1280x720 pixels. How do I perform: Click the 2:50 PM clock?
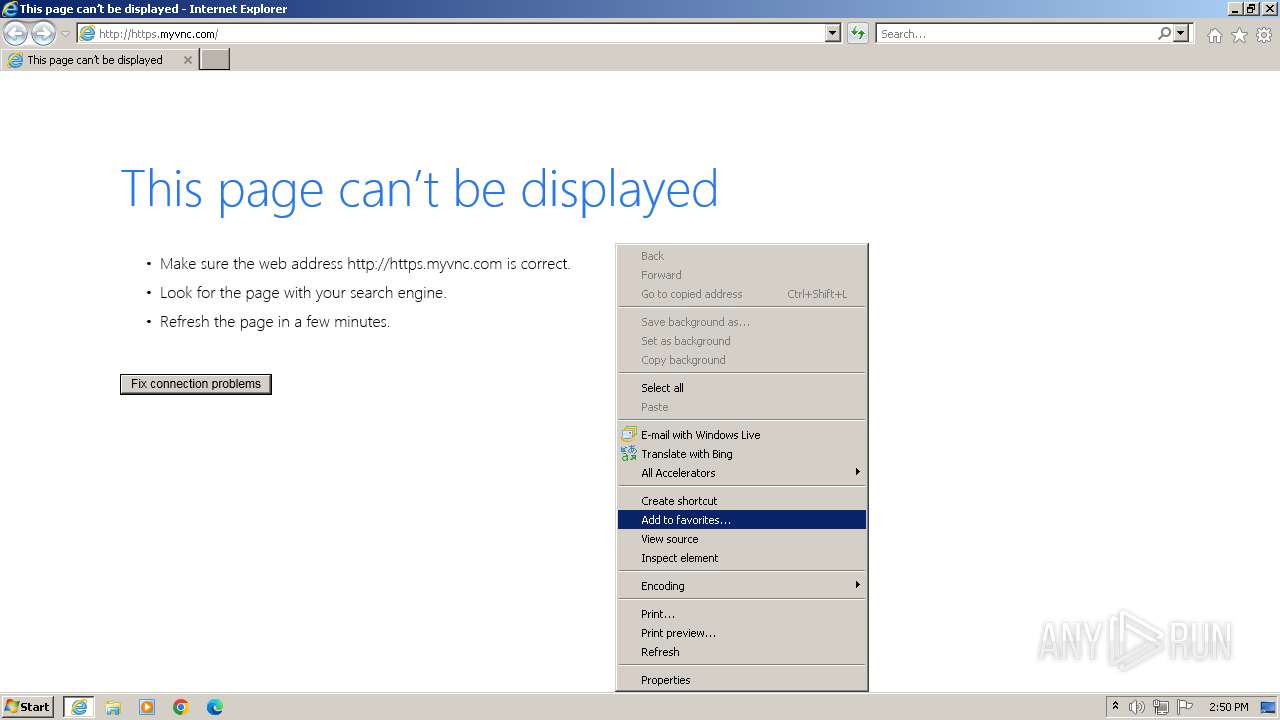pyautogui.click(x=1229, y=707)
